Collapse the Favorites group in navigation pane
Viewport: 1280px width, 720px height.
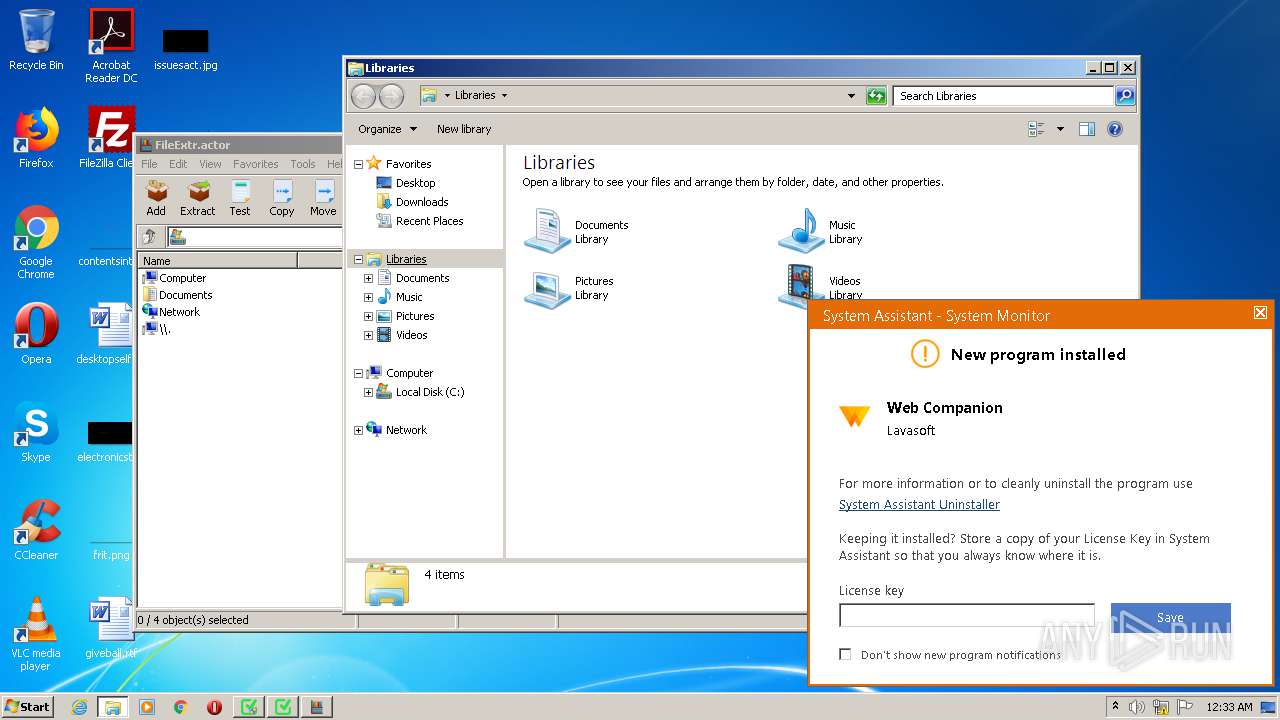pyautogui.click(x=358, y=164)
